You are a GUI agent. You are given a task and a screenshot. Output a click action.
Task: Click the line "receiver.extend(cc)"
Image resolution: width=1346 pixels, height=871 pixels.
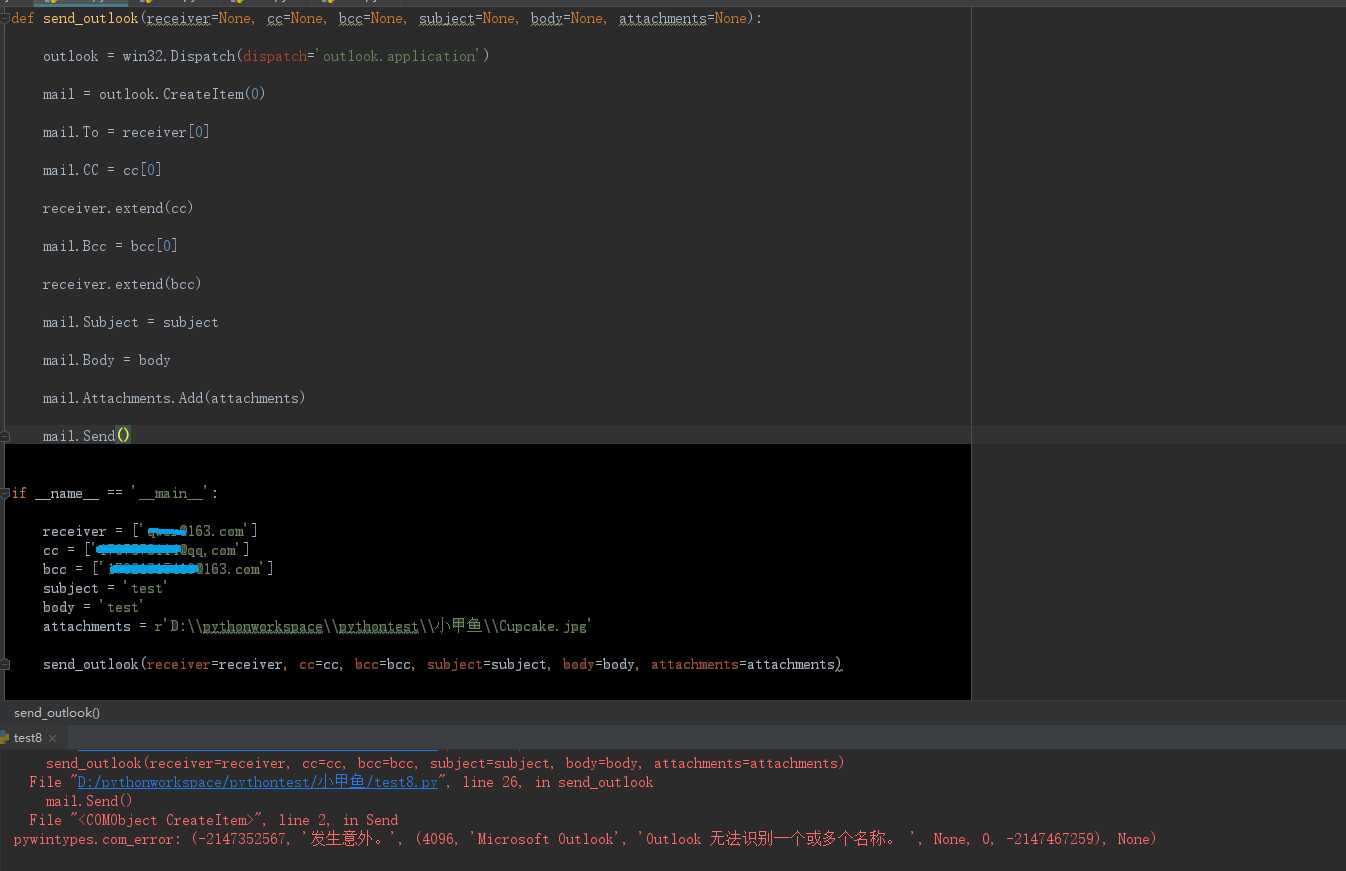tap(118, 208)
